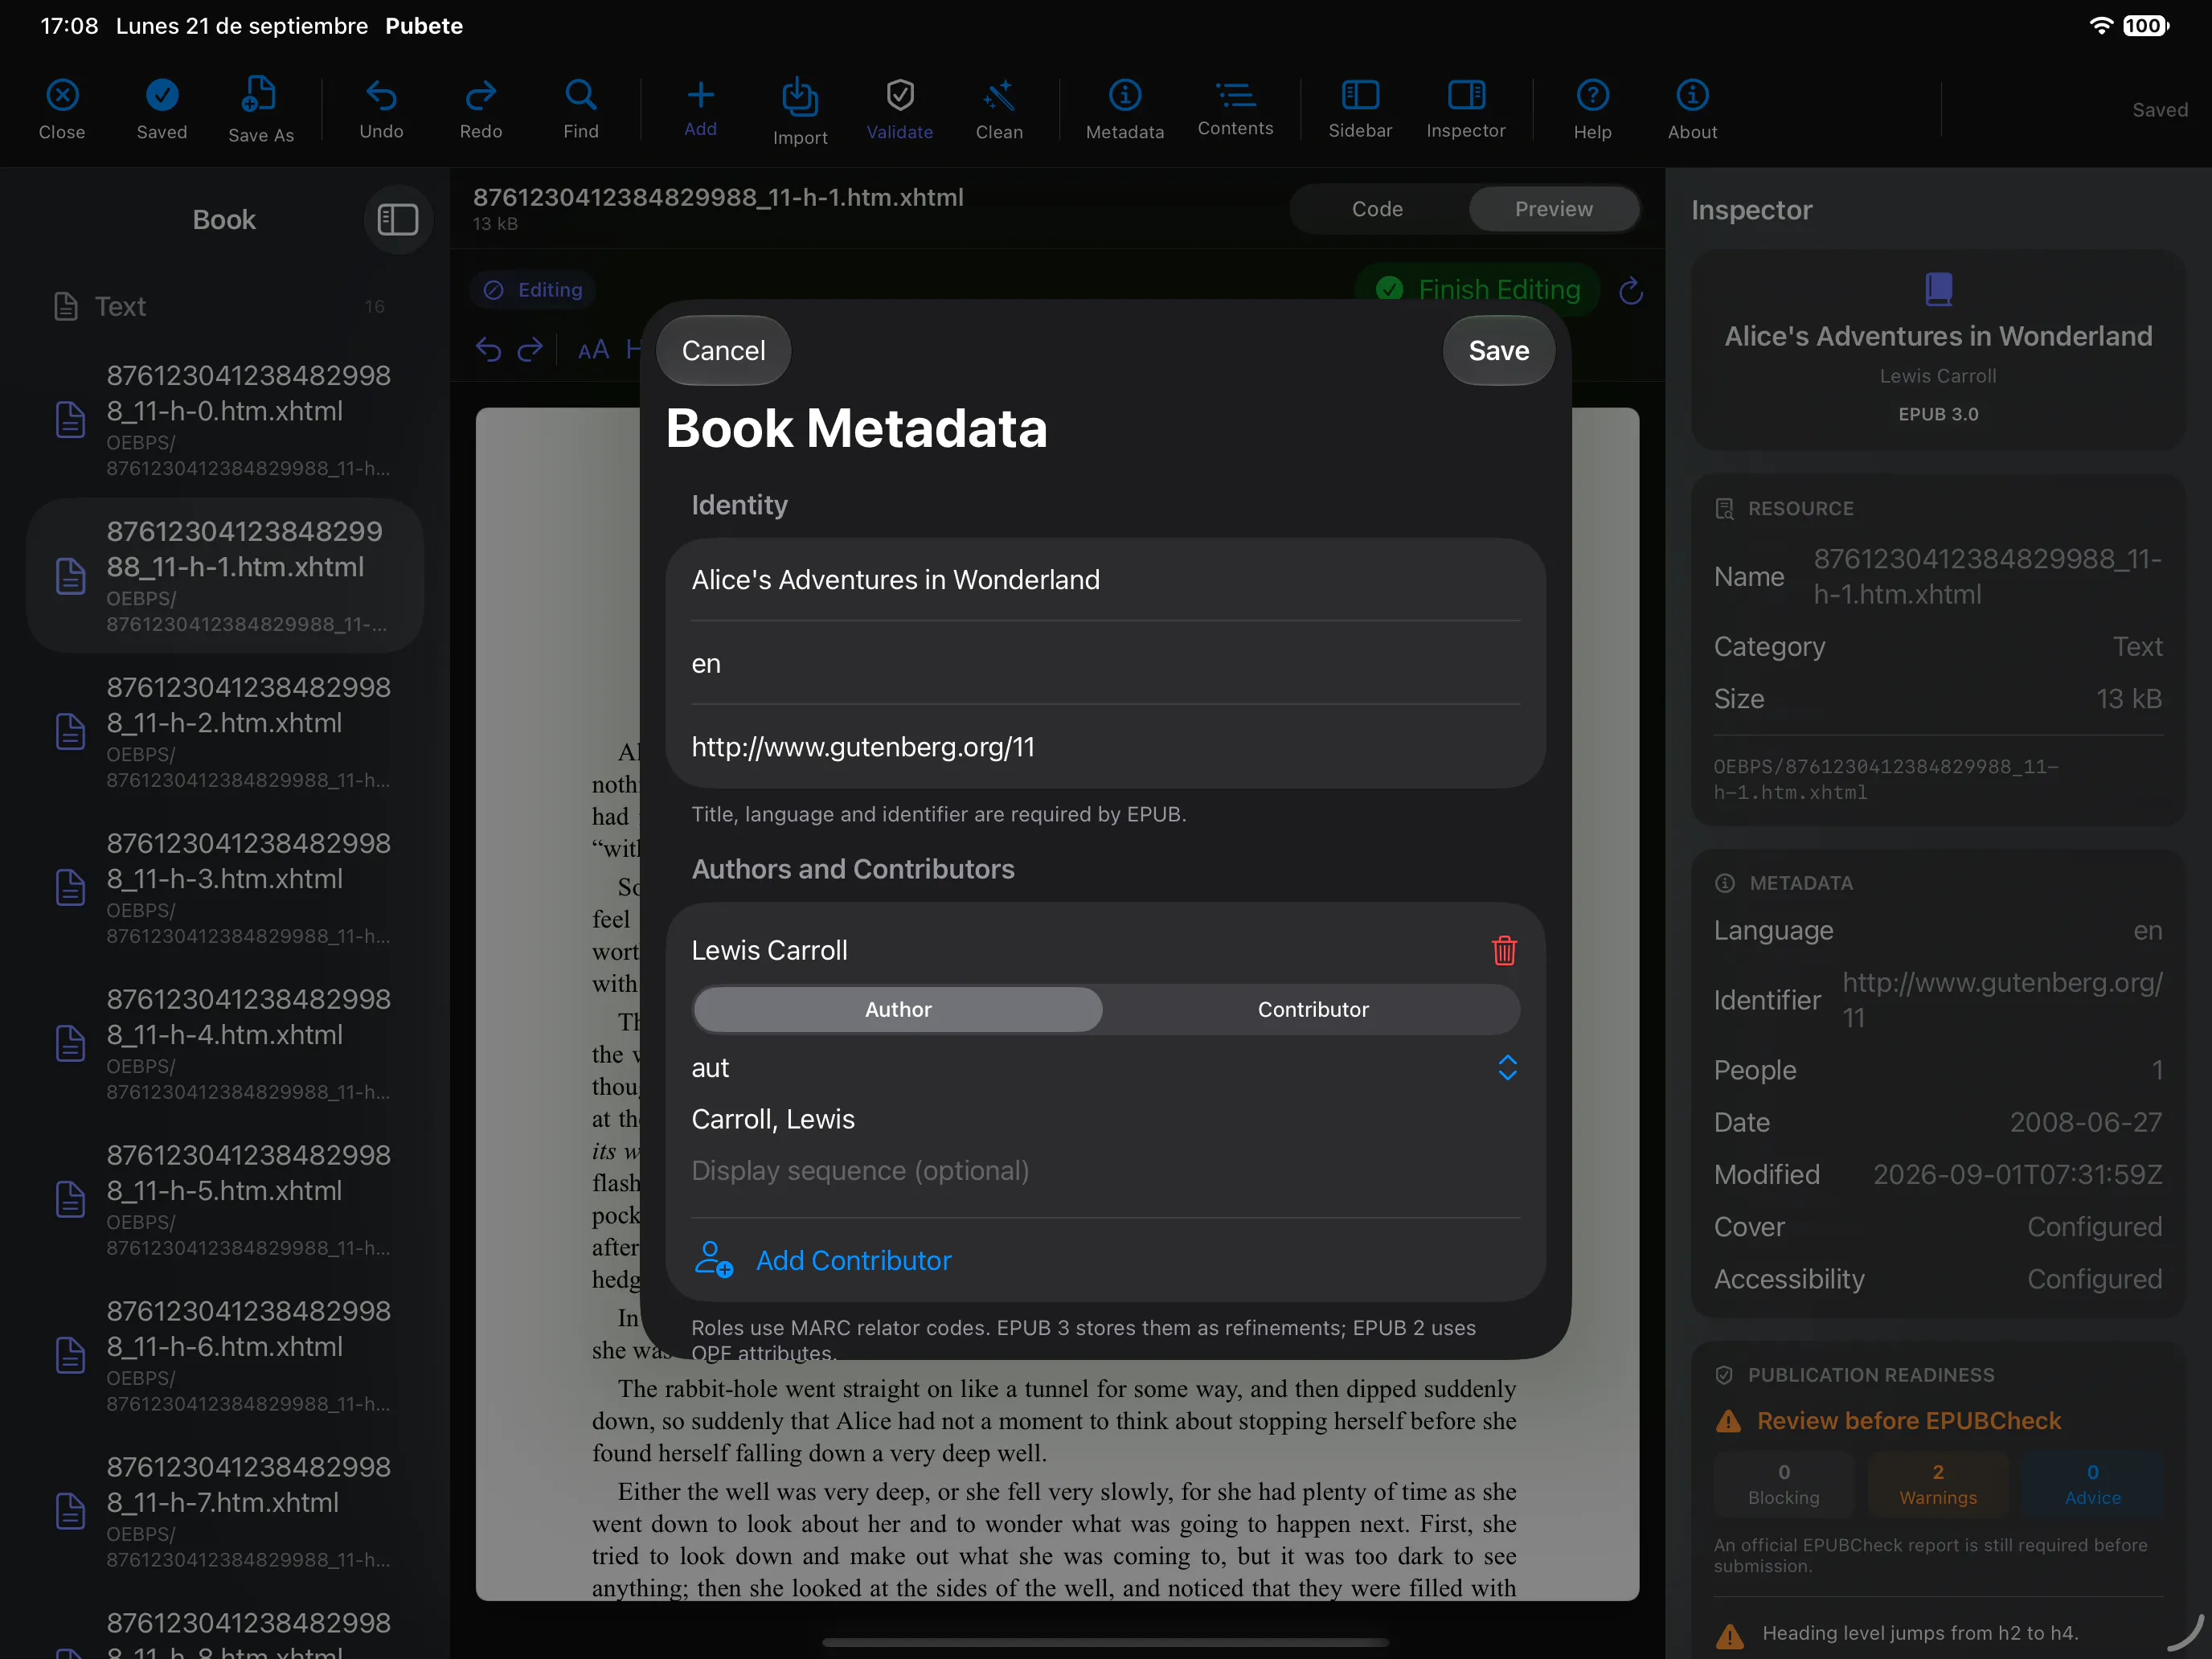
Task: Toggle the Sidebar from the toolbar
Action: [x=1359, y=108]
